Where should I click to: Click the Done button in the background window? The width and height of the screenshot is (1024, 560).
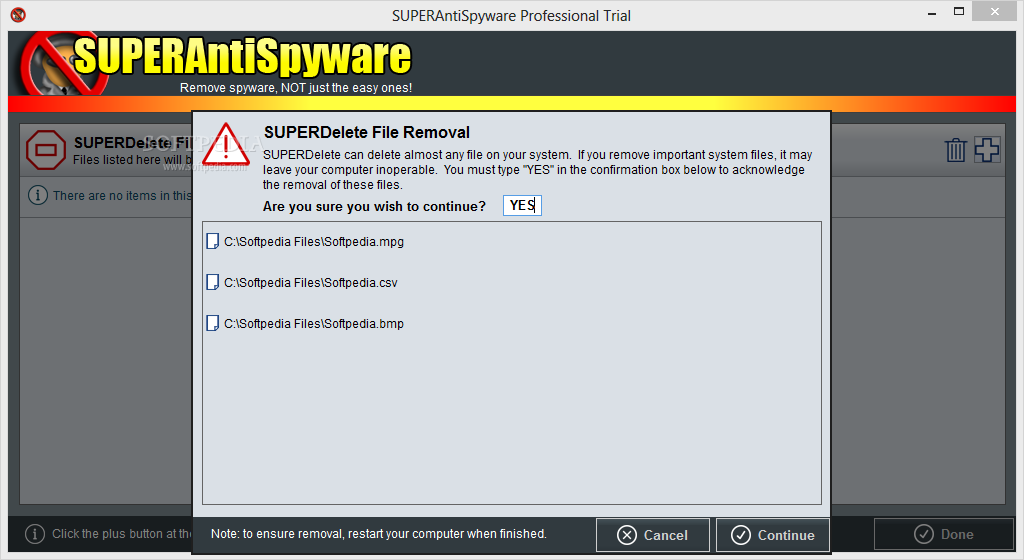(x=944, y=535)
